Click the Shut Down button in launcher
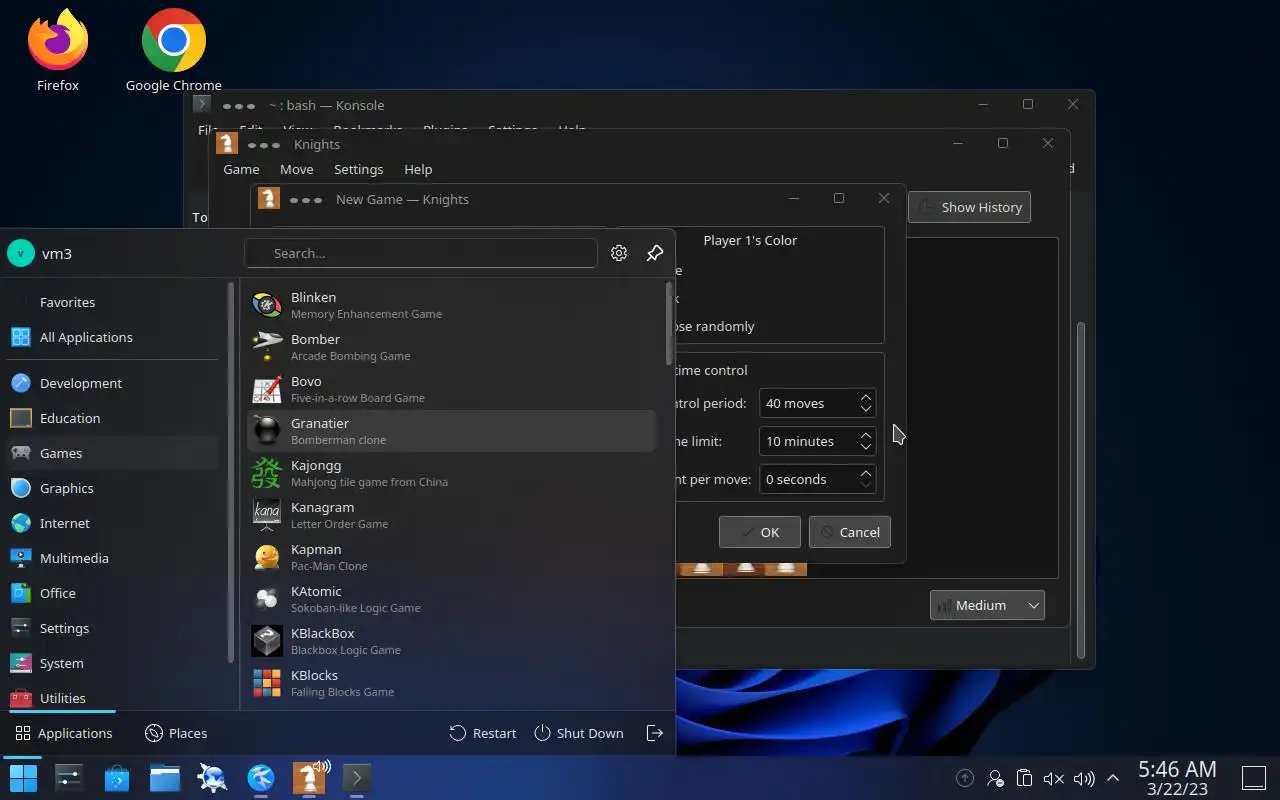1280x800 pixels. 579,733
